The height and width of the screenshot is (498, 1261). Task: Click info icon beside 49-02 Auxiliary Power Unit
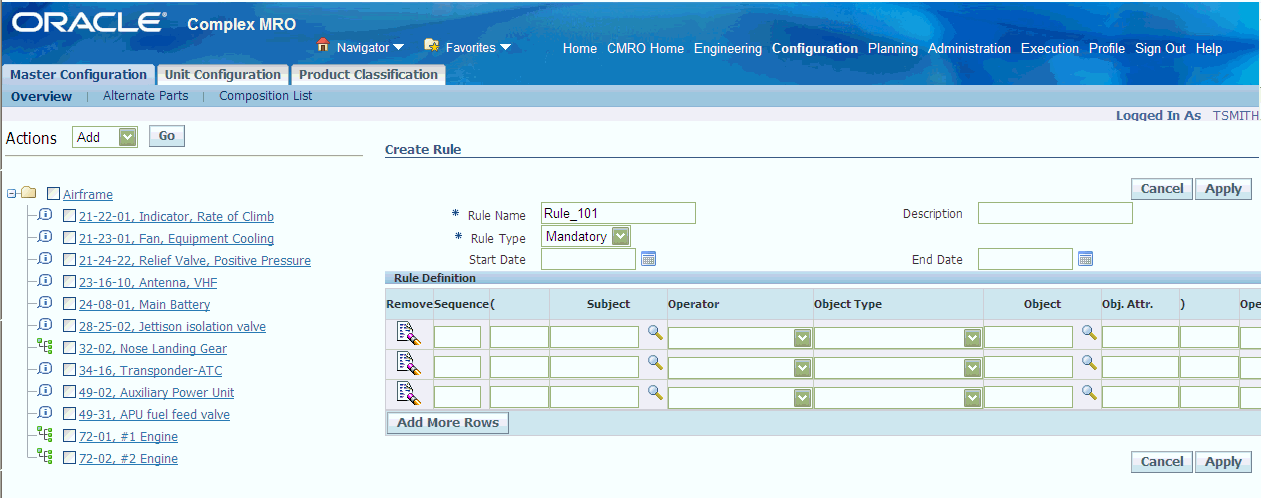pyautogui.click(x=44, y=391)
